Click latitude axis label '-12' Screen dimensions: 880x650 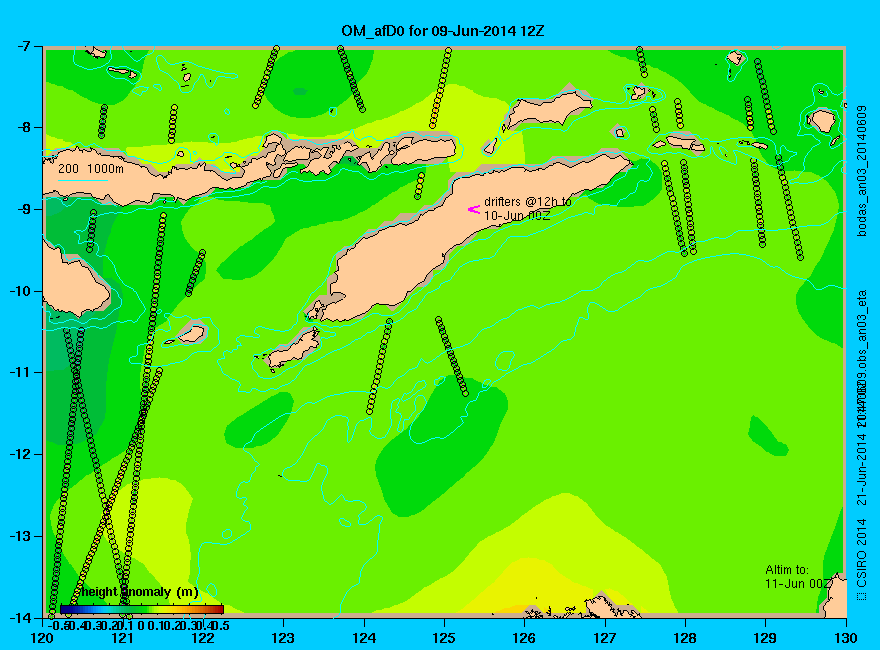click(x=19, y=454)
